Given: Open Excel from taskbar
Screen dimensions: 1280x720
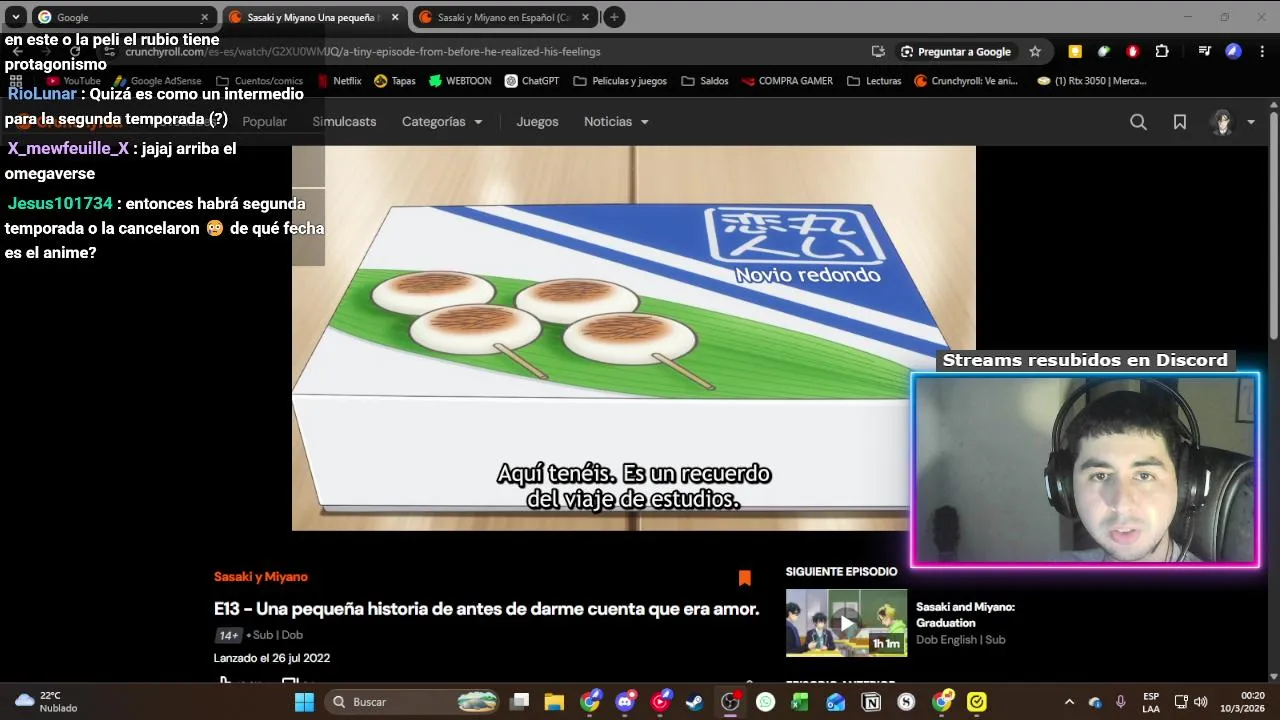Looking at the screenshot, I should click(800, 702).
